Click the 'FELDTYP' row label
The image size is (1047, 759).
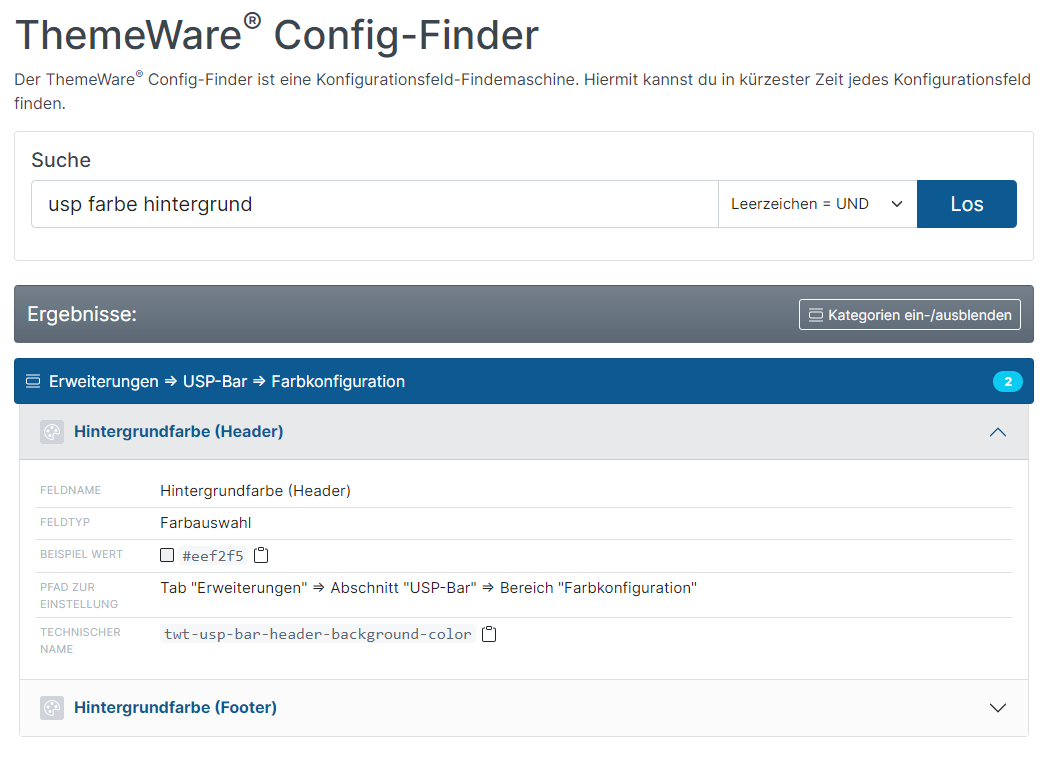(65, 522)
